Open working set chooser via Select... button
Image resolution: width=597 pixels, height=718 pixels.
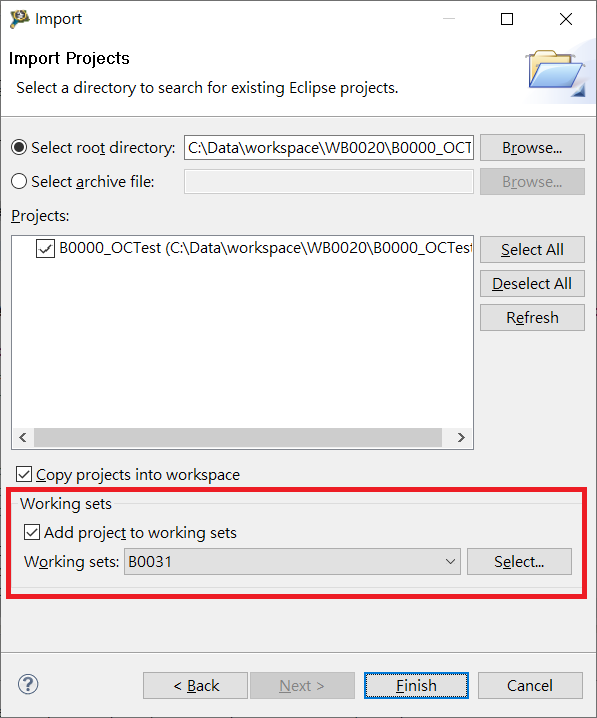point(519,561)
